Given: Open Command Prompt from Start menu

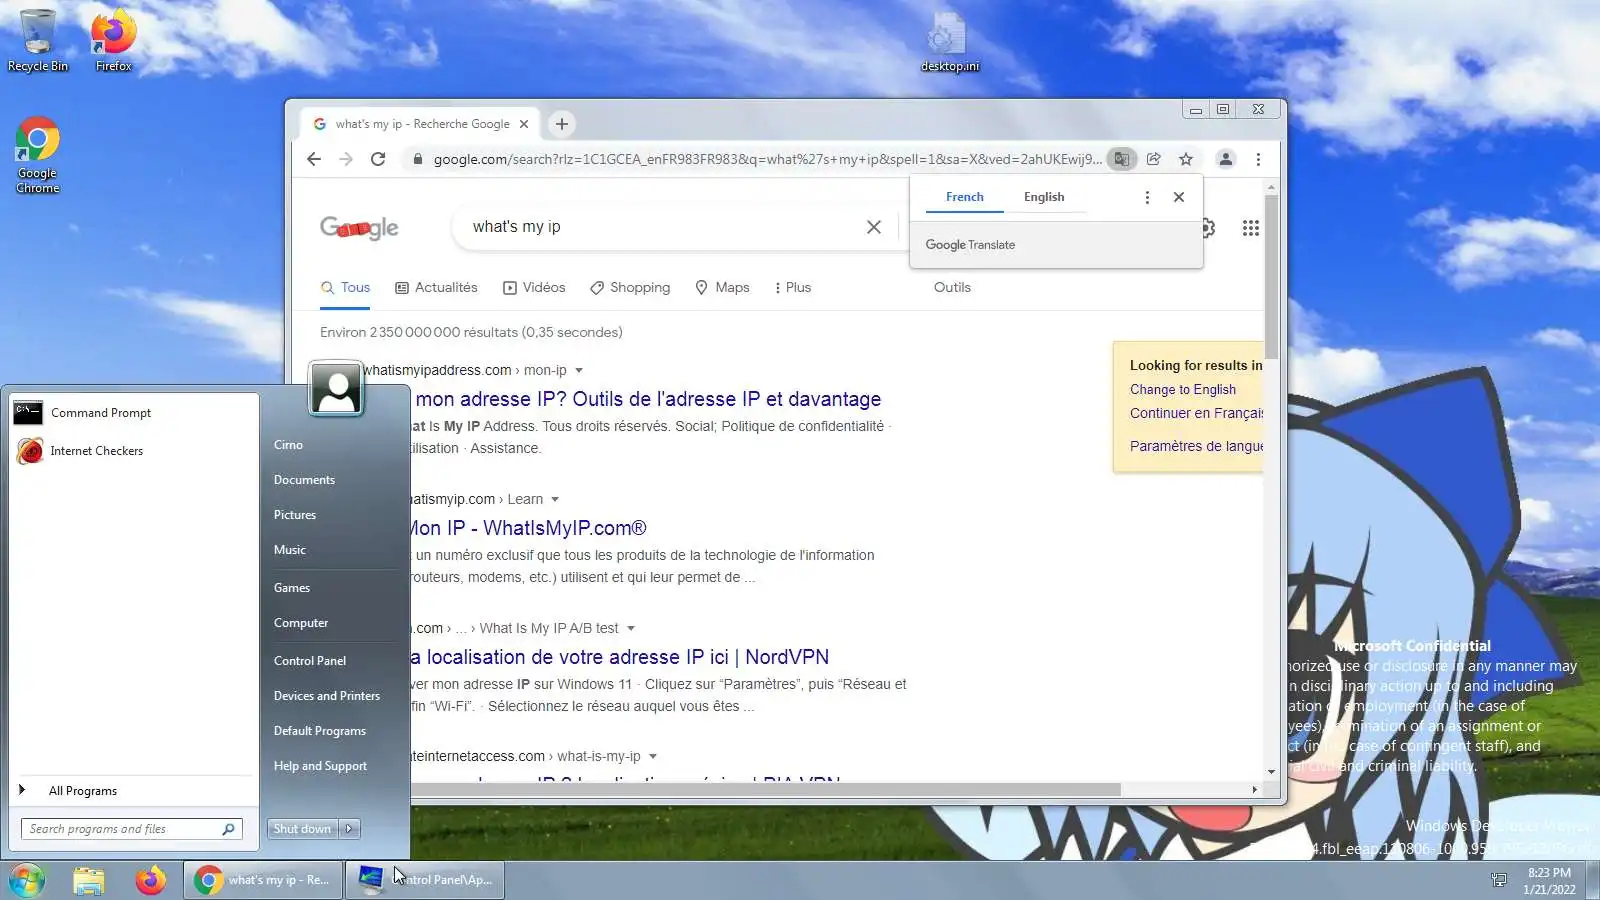Looking at the screenshot, I should click(134, 413).
